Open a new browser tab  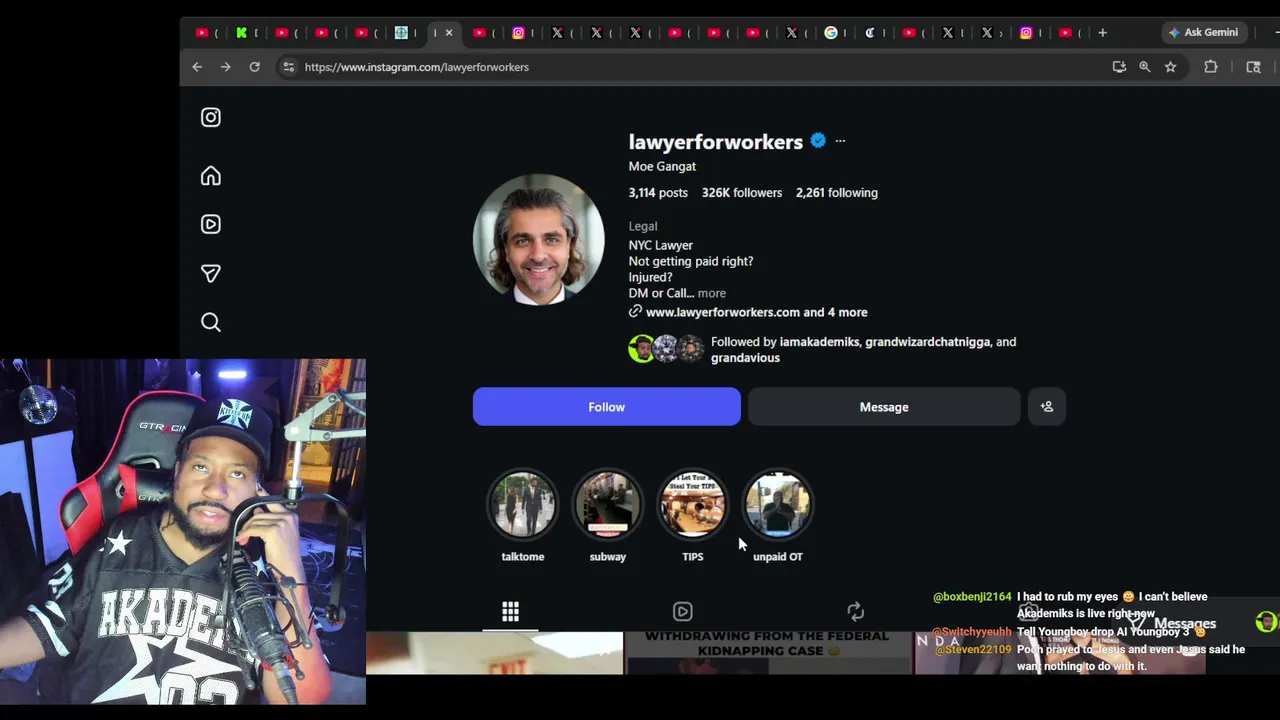coord(1103,33)
